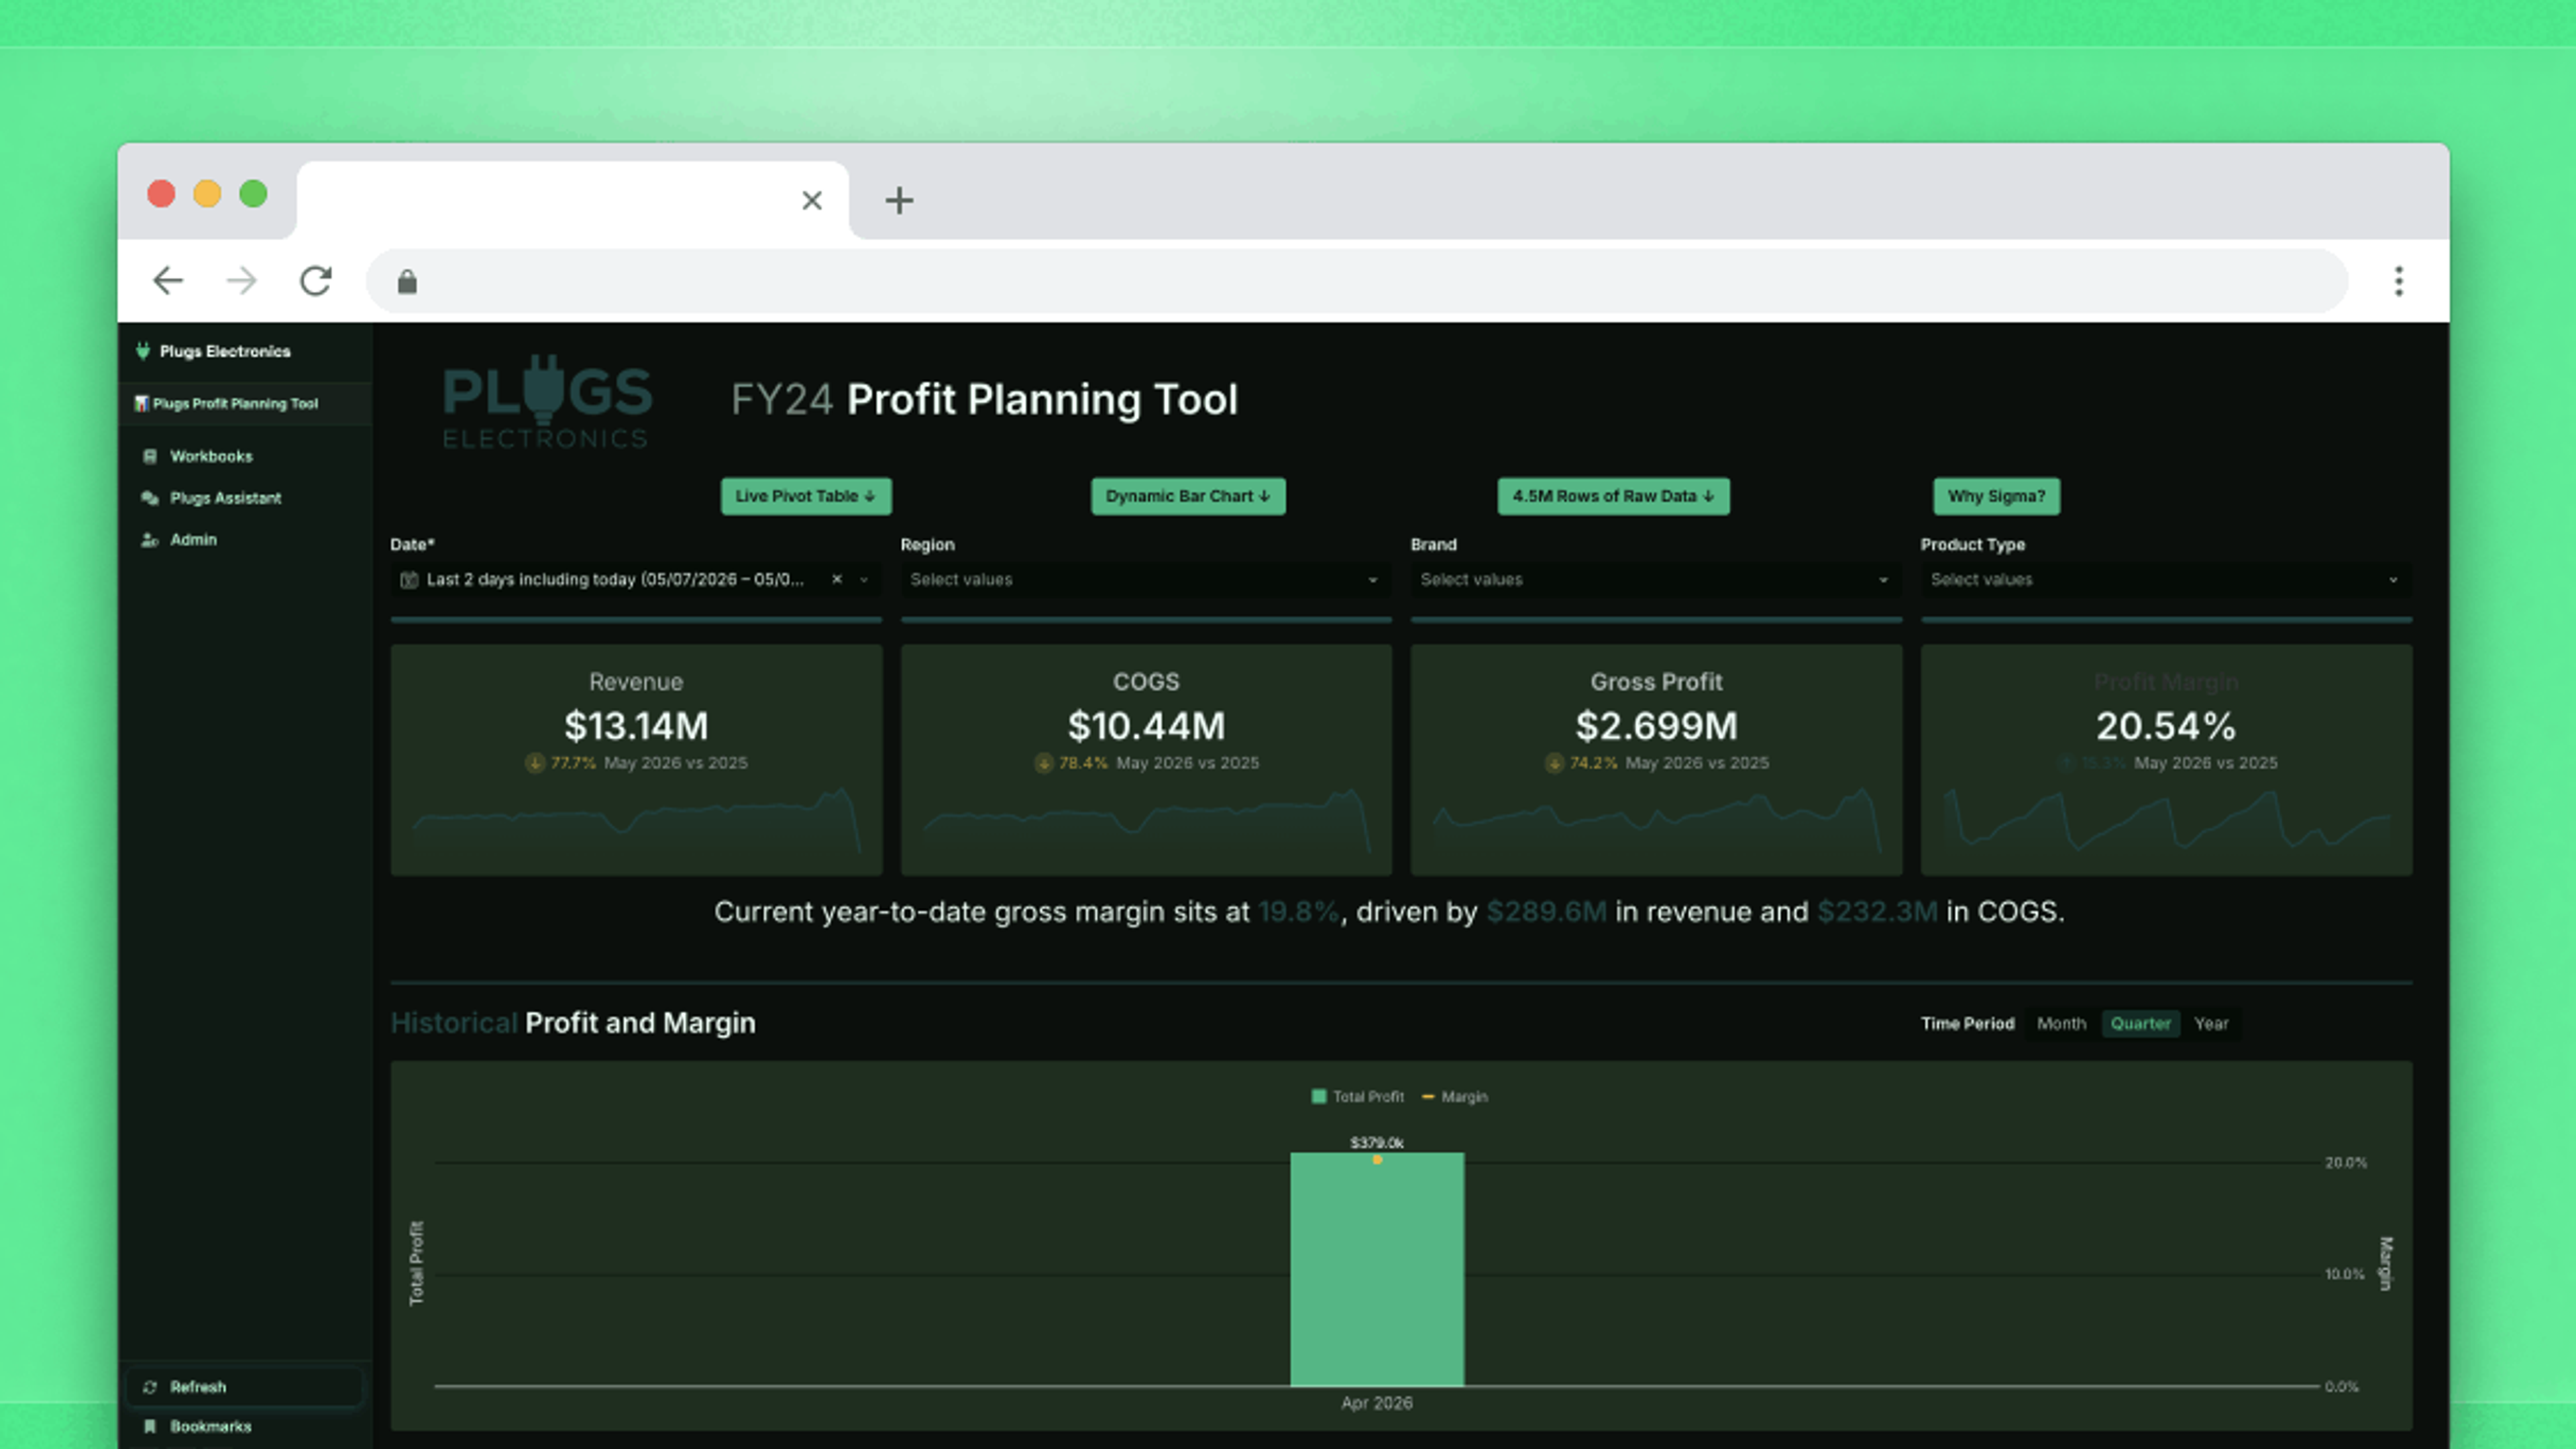Click the calendar icon in Date filter
Screen dimensions: 2576x1449
point(408,580)
